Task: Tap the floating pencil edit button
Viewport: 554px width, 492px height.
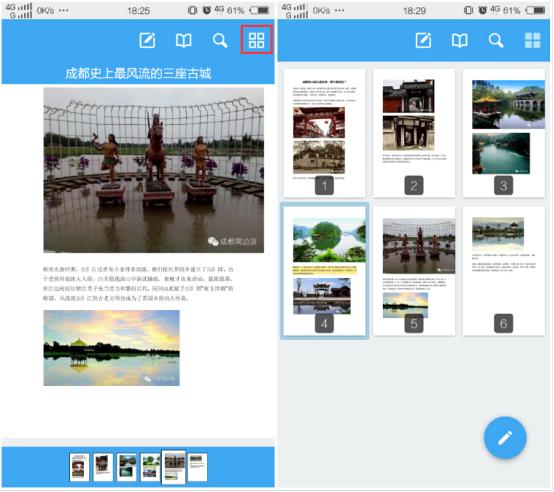Action: (x=505, y=437)
